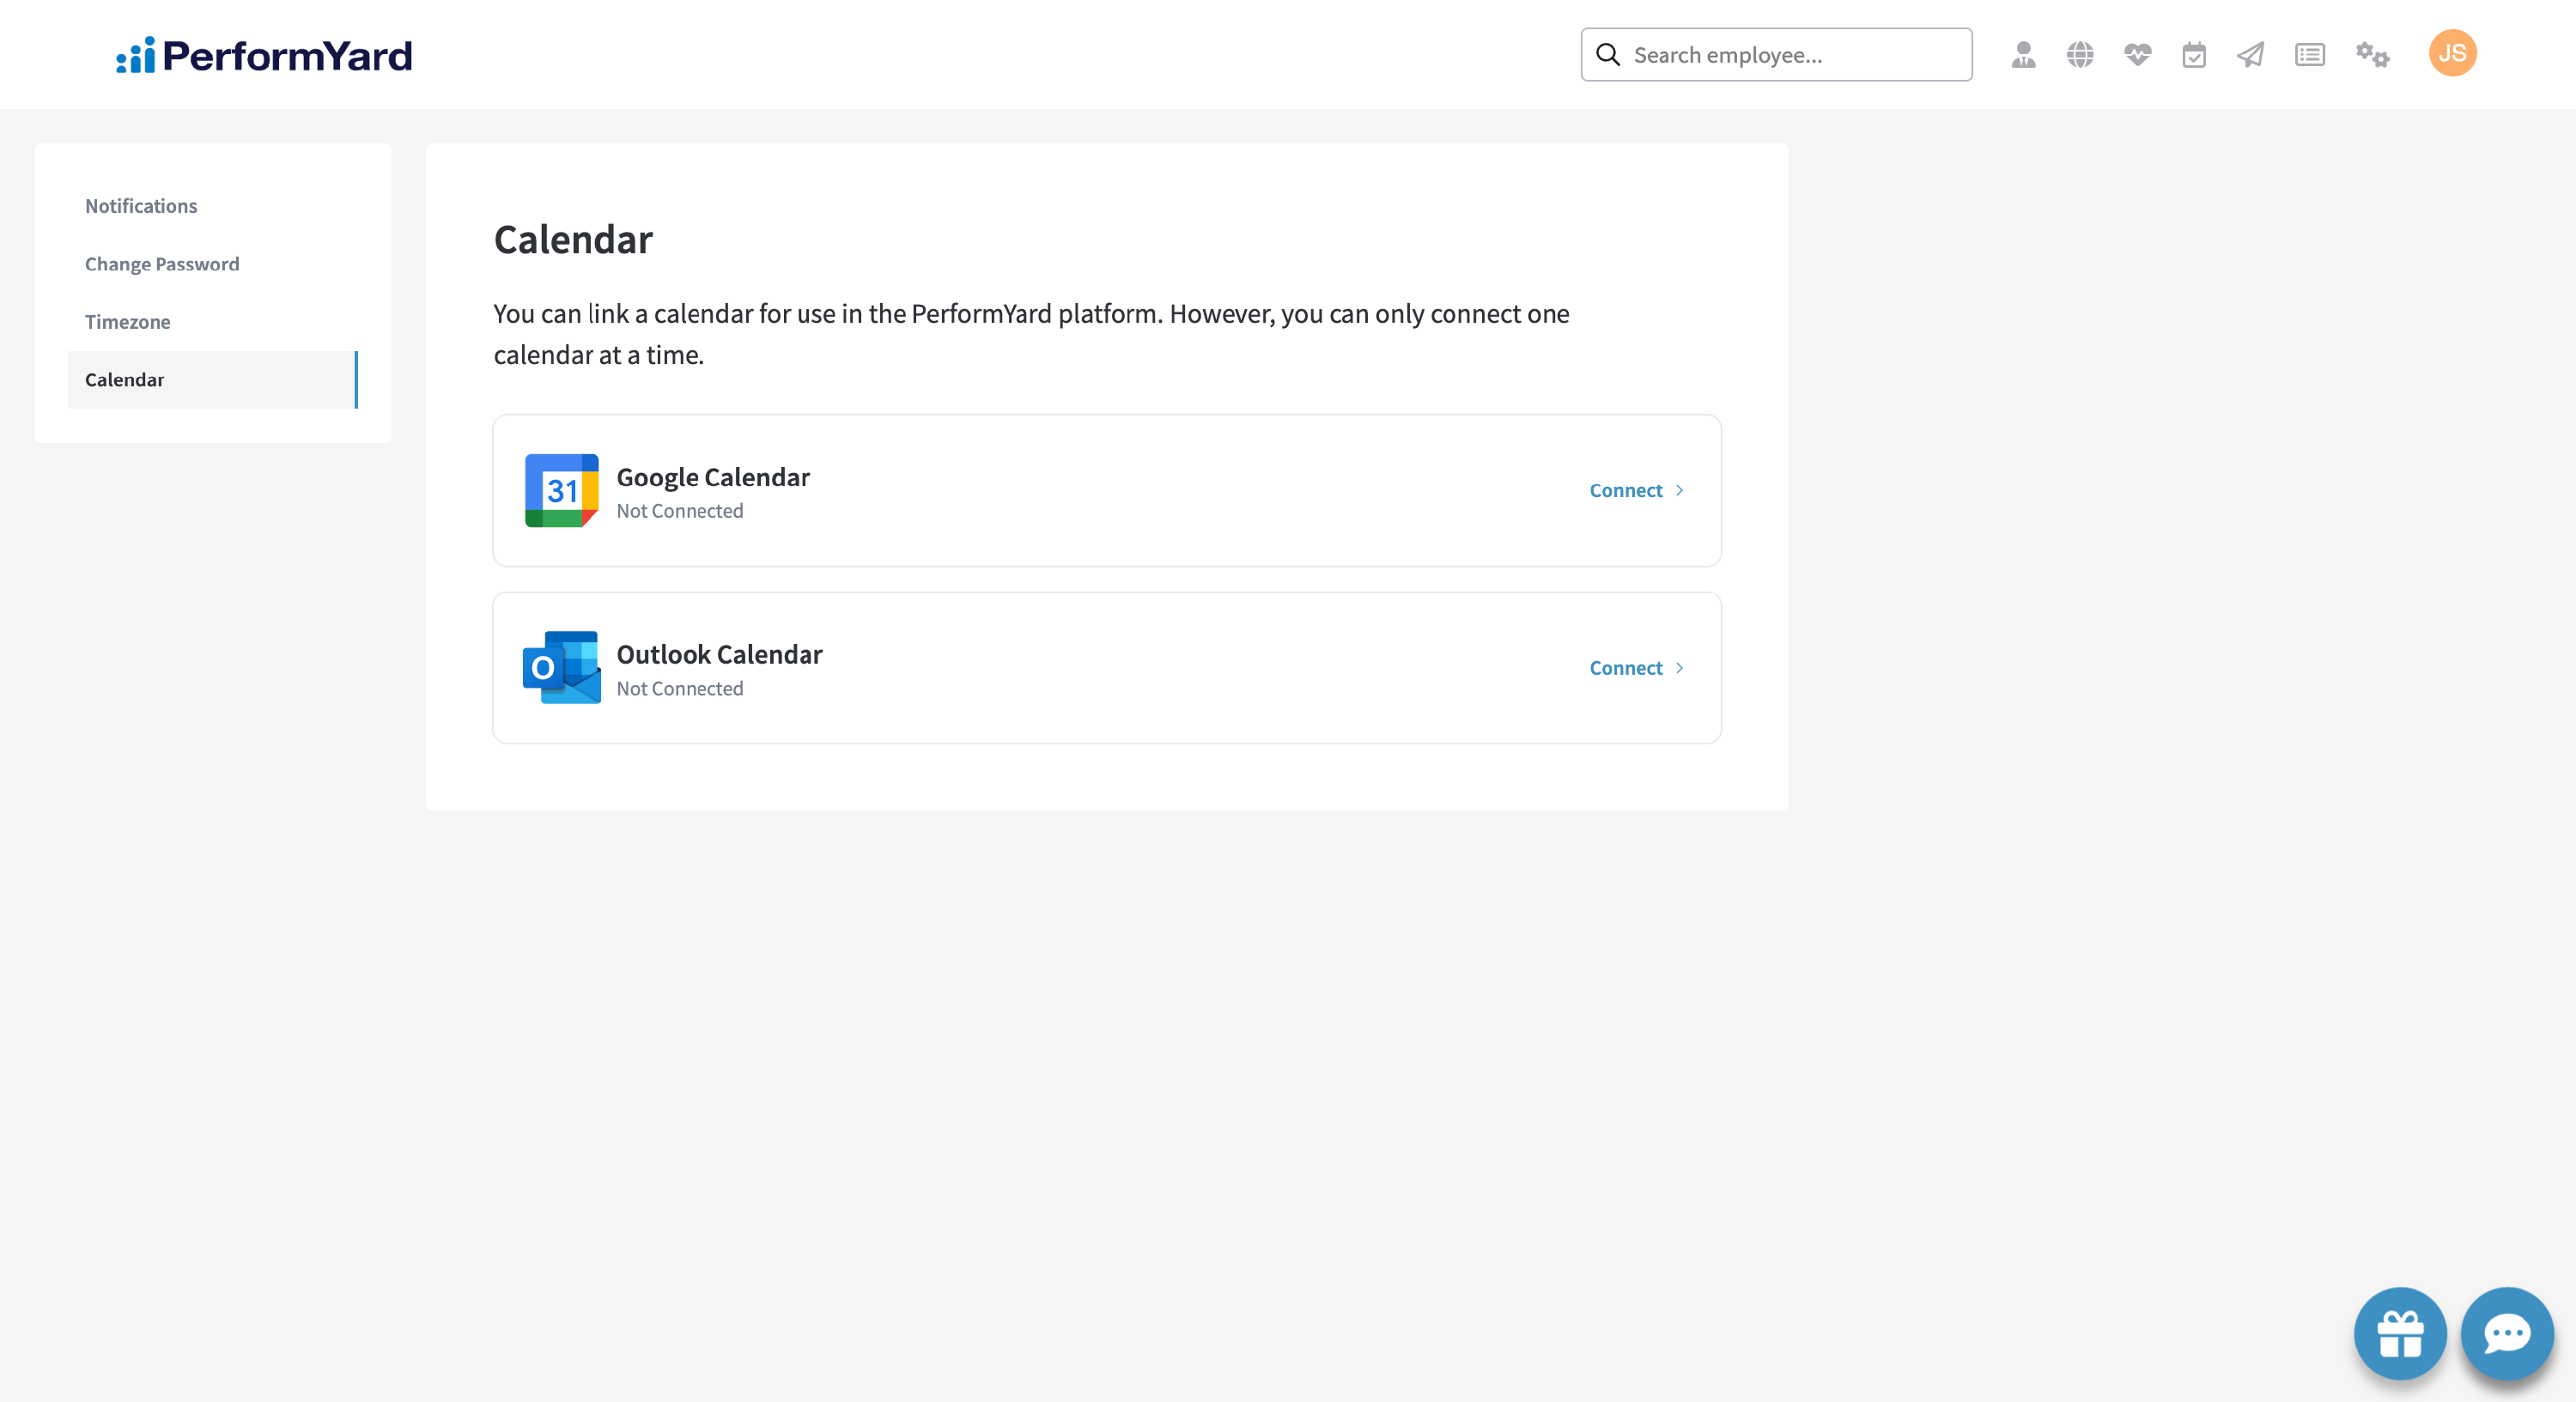Click the gift icon floating button
Screen dimensions: 2576x1402
point(2400,1333)
